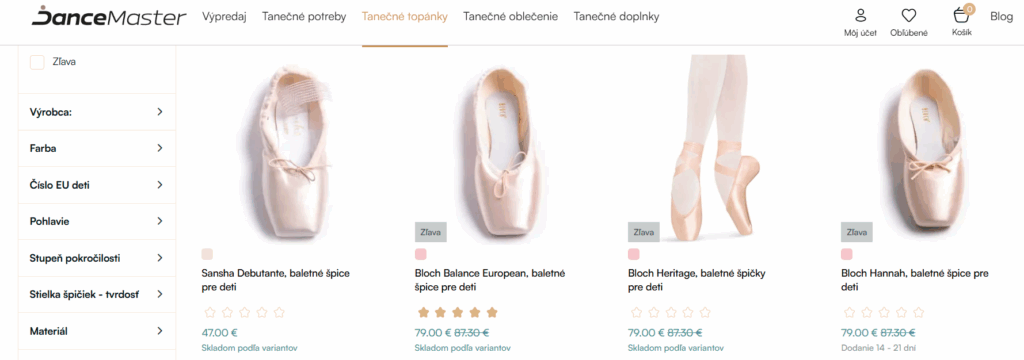Tick the Zľava filter checkbox
This screenshot has width=1024, height=360.
tap(37, 62)
